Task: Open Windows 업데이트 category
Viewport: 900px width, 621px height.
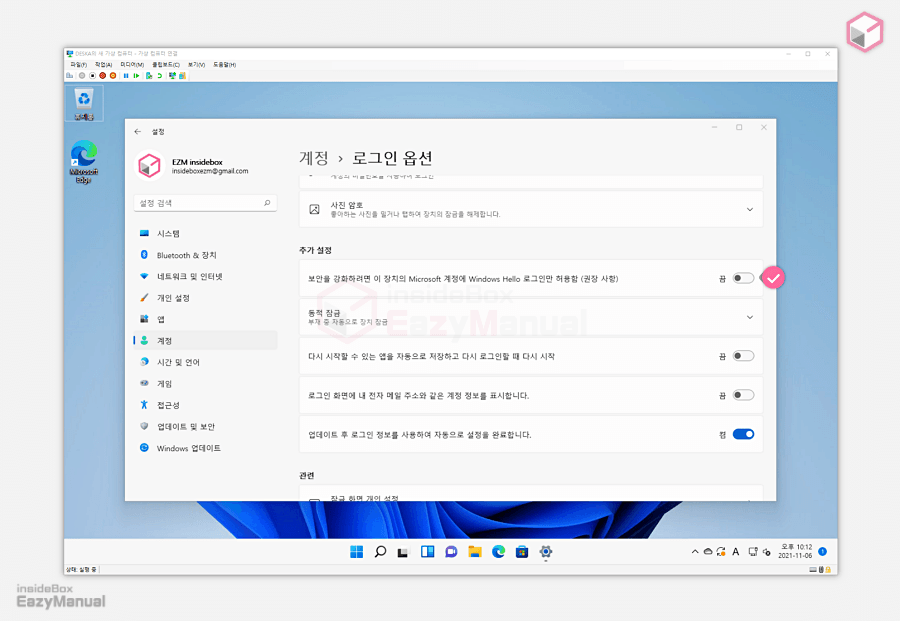Action: (x=205, y=448)
